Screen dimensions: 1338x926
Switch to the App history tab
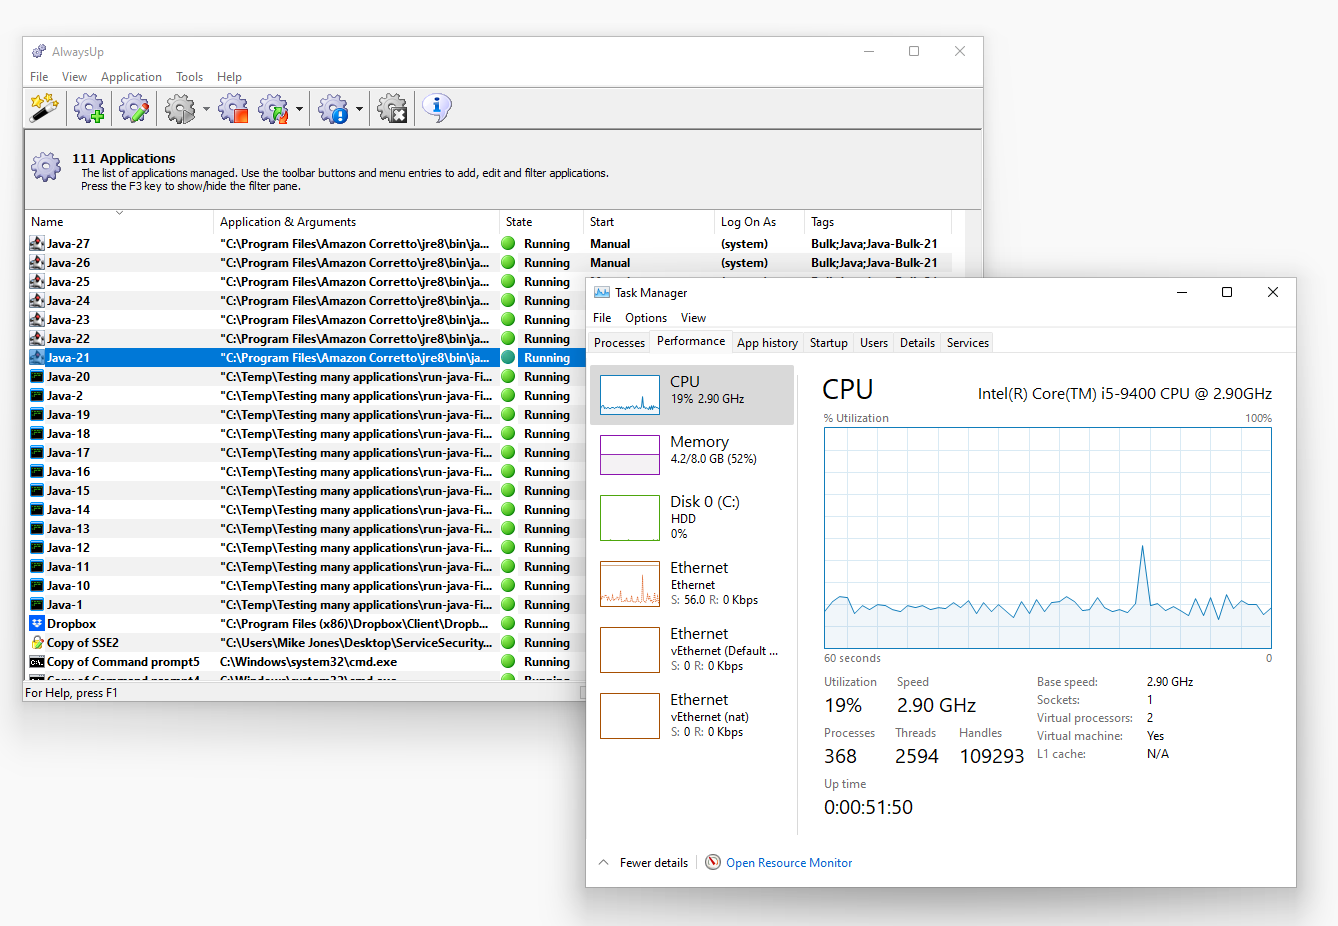[767, 343]
